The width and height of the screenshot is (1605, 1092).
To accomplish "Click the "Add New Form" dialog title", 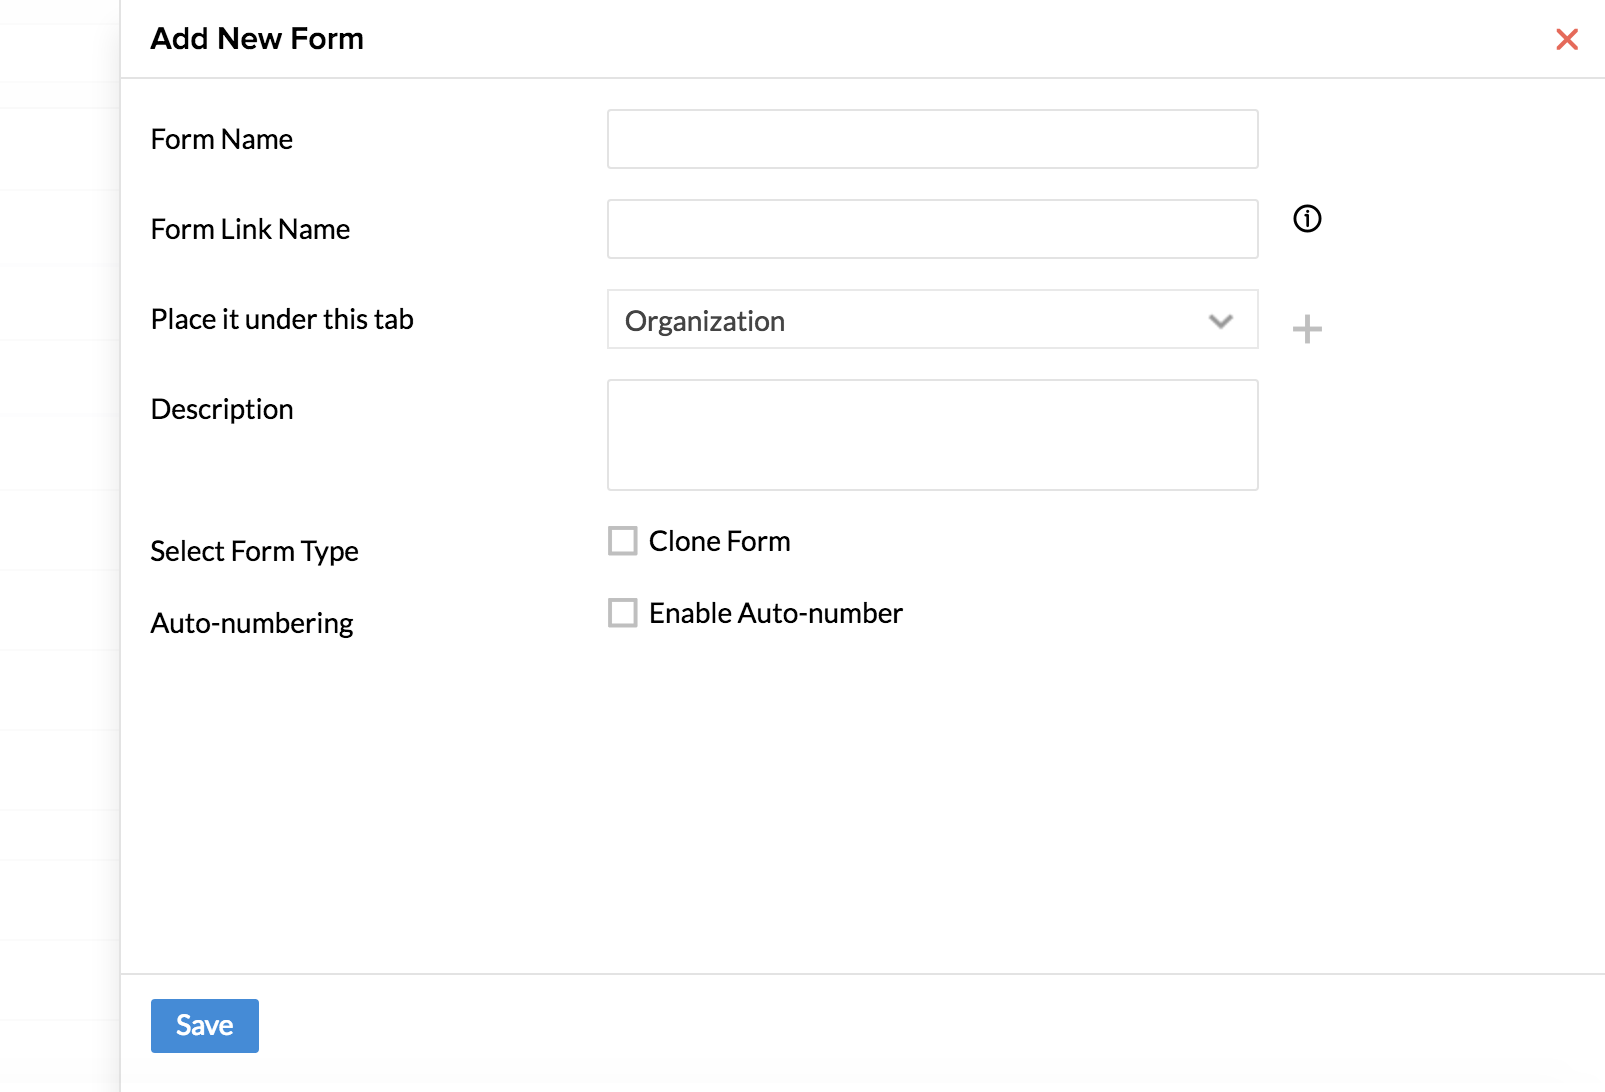I will (257, 39).
